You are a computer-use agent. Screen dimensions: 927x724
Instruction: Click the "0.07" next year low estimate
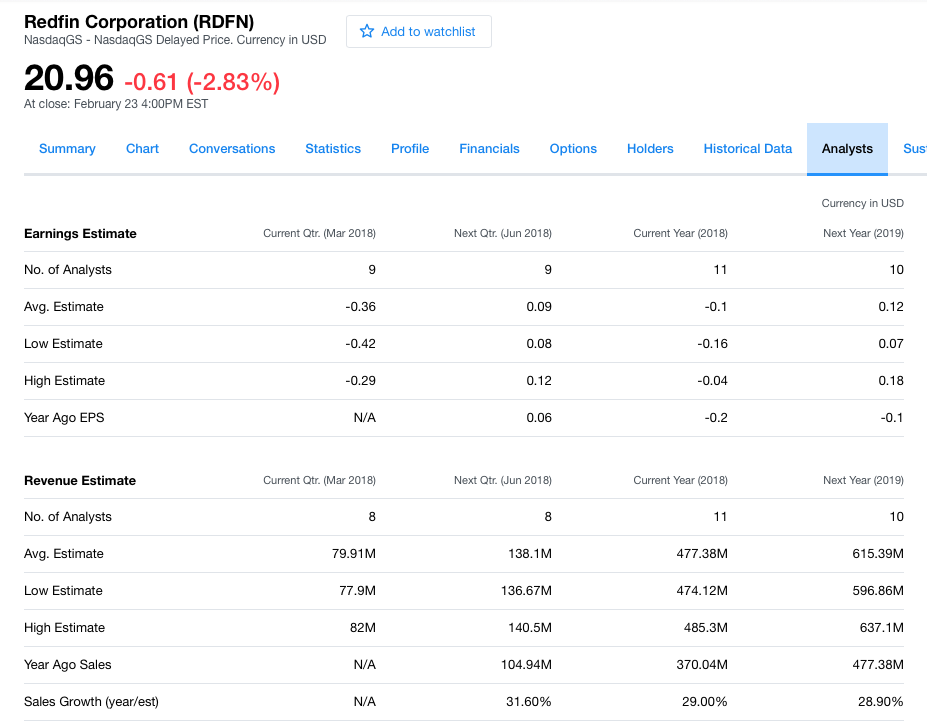(891, 343)
